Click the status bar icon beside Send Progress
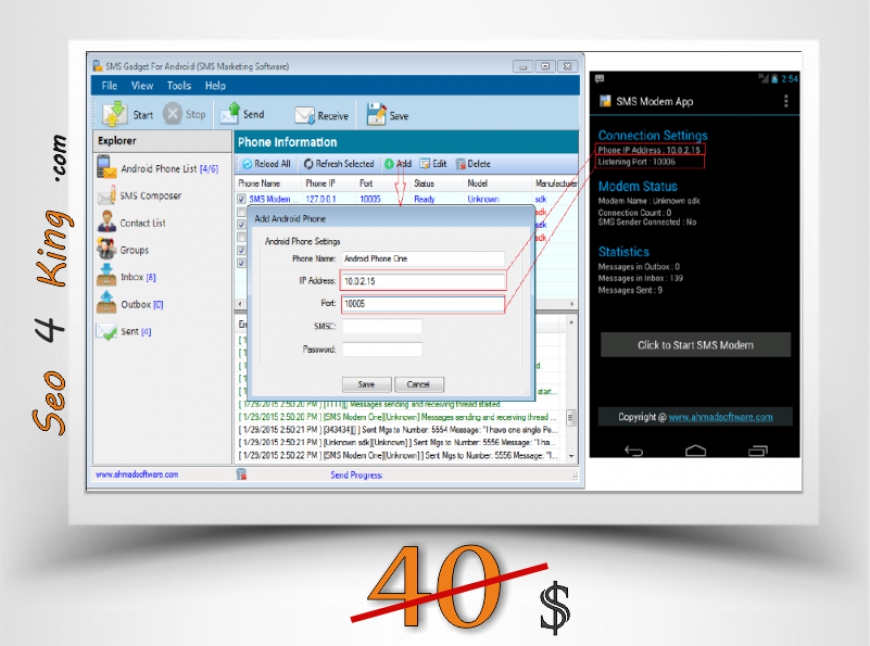870x646 pixels. [x=241, y=474]
